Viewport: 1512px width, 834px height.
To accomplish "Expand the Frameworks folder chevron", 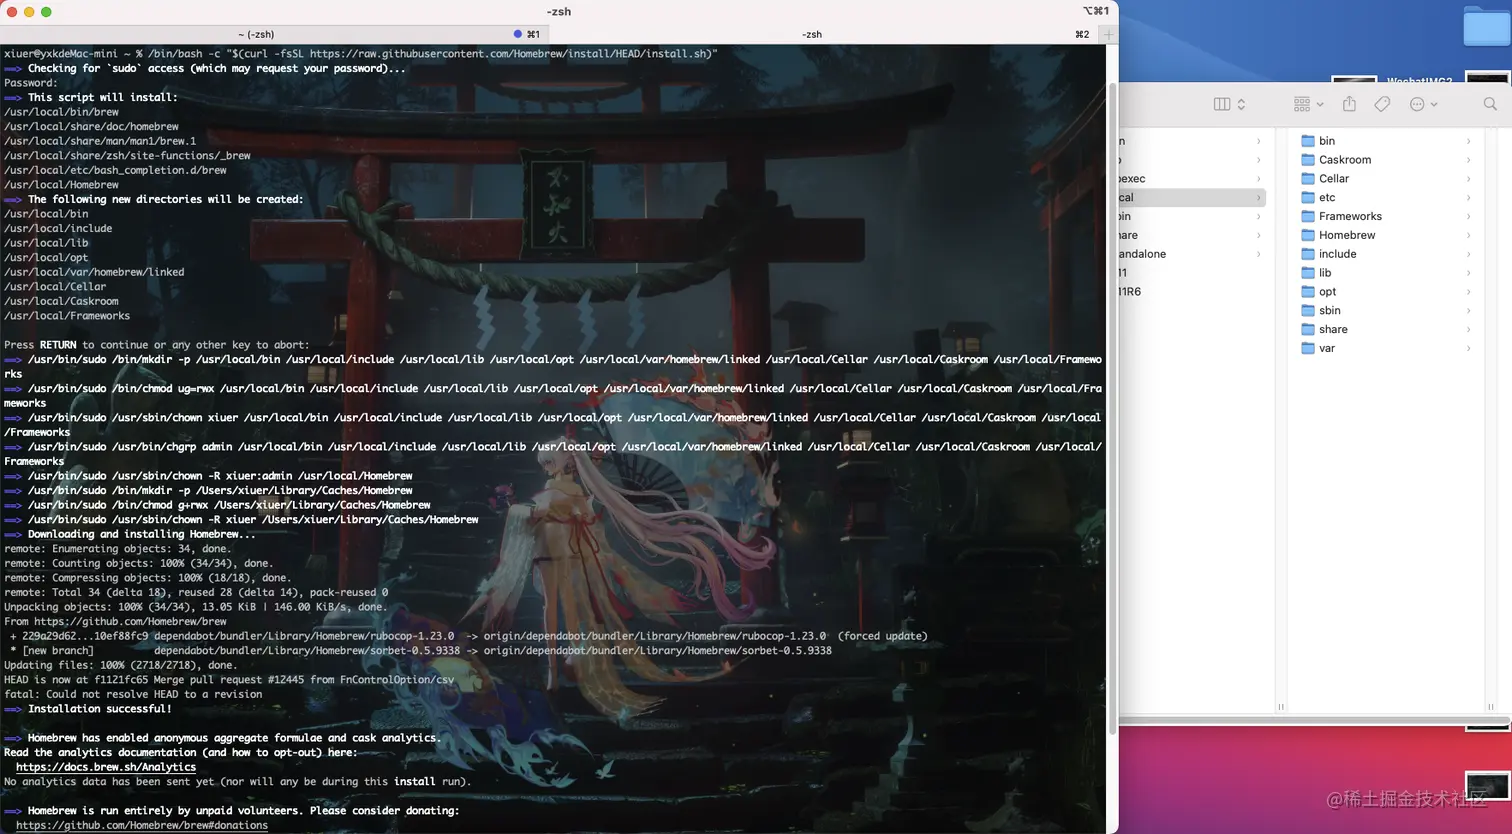I will 1469,216.
